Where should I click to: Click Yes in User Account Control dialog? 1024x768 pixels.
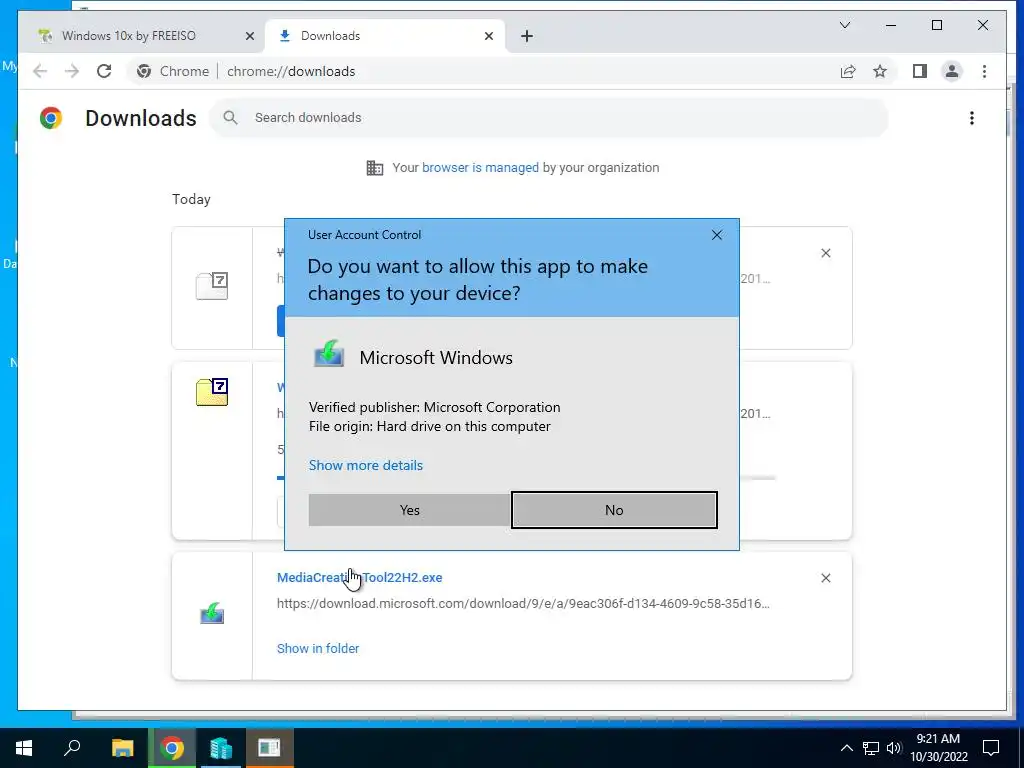click(409, 510)
